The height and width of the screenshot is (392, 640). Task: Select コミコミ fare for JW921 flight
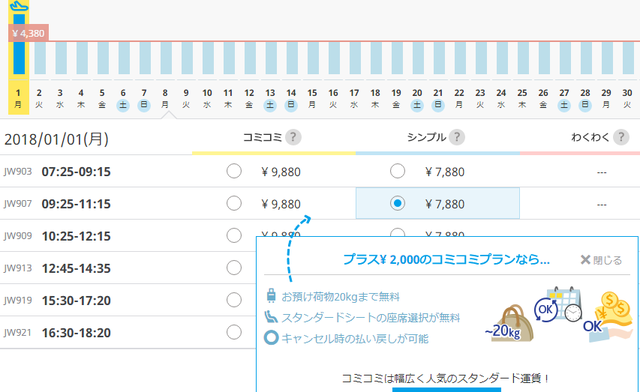point(234,332)
